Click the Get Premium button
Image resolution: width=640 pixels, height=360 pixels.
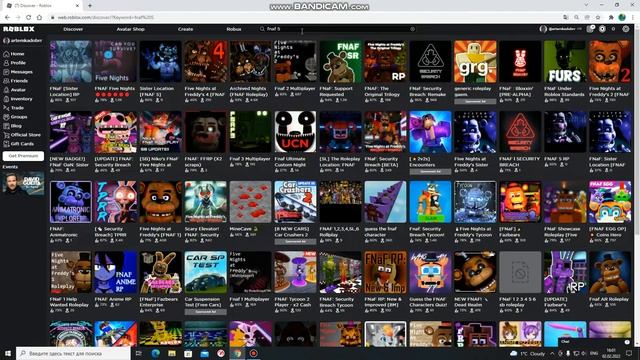[x=23, y=156]
